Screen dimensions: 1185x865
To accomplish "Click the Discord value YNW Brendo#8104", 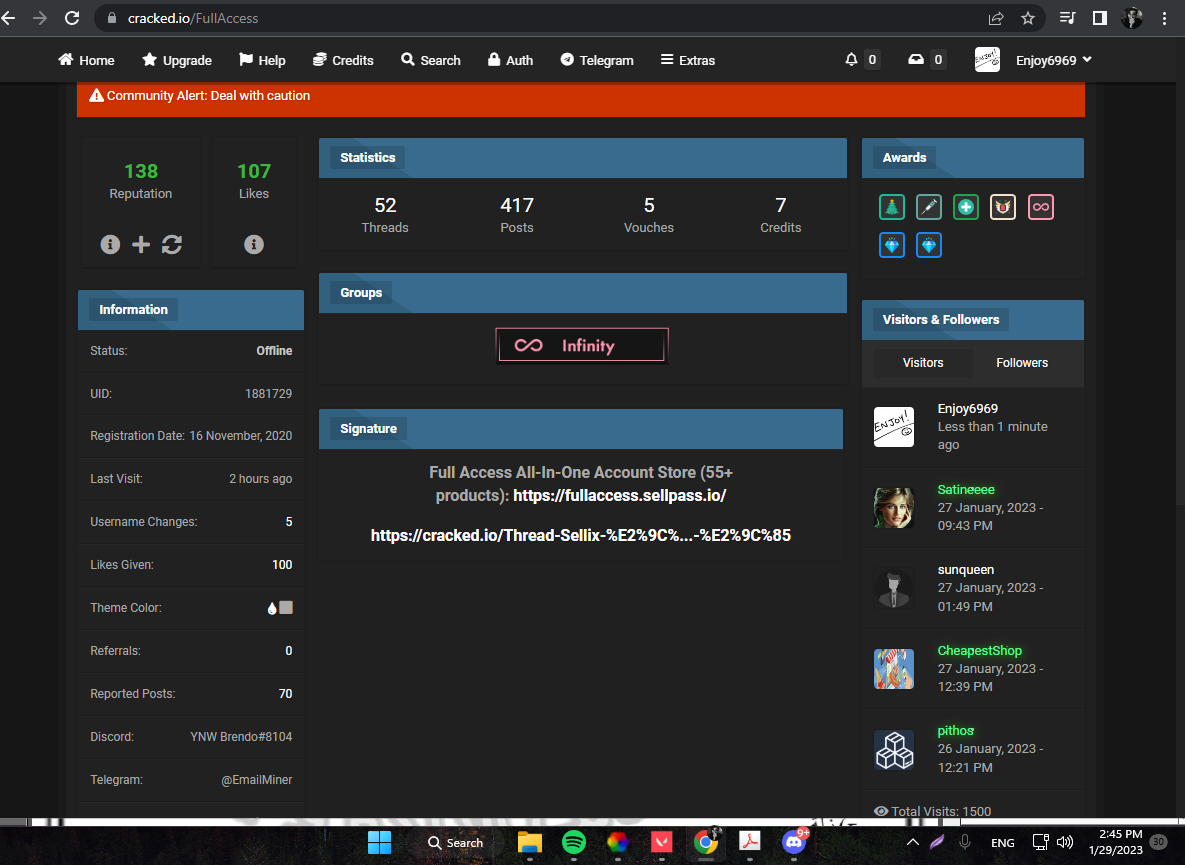I will click(241, 737).
